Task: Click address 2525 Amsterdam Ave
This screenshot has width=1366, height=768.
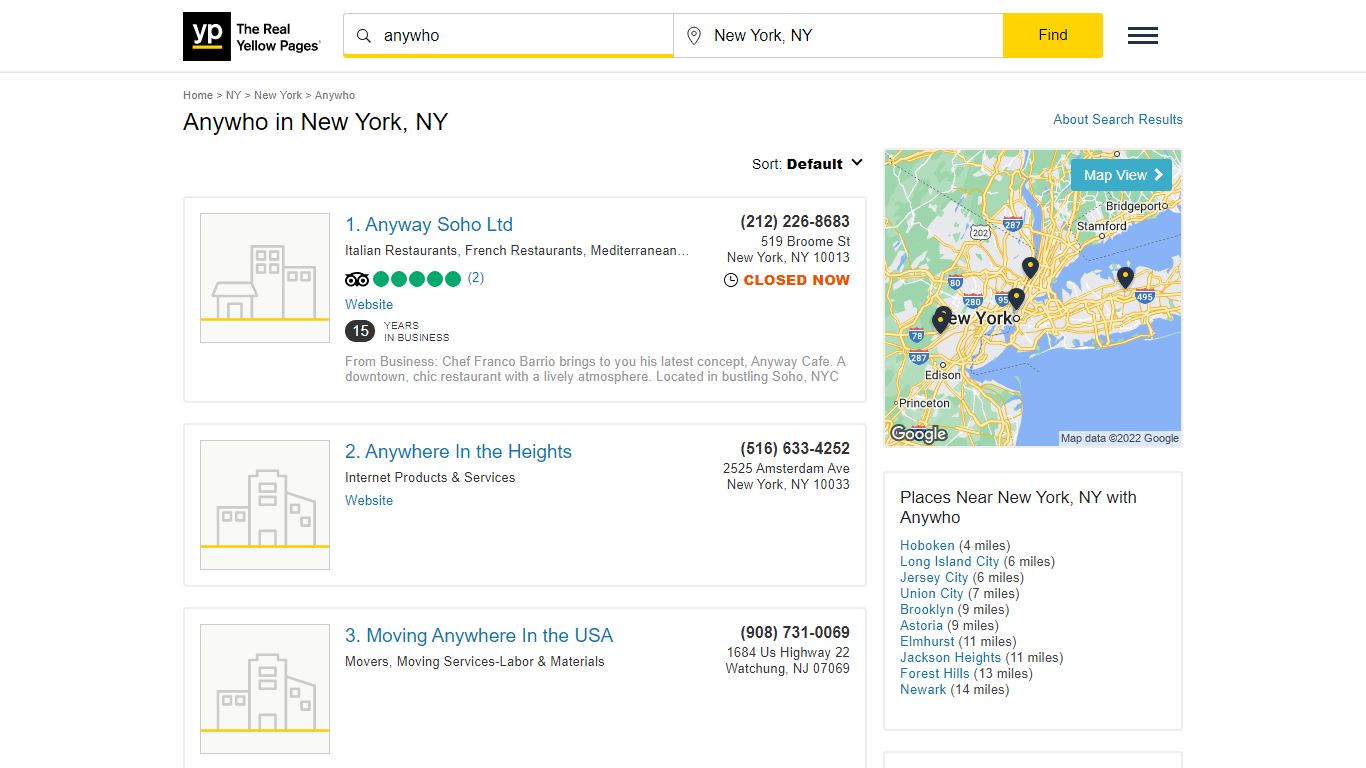Action: [786, 469]
